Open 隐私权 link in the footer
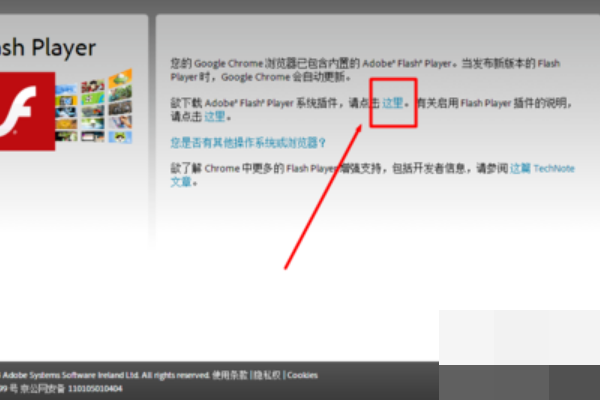This screenshot has width=600, height=400. click(x=267, y=375)
